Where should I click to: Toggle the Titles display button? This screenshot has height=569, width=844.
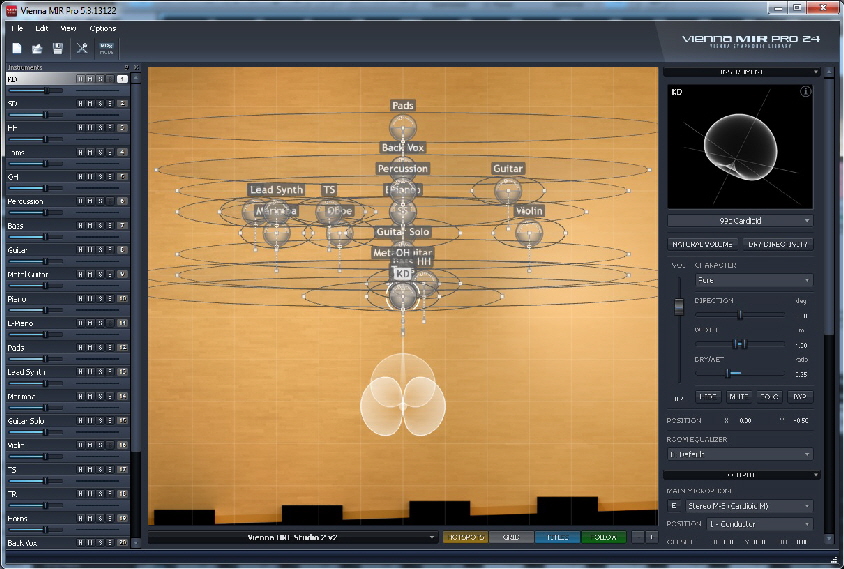pos(558,537)
